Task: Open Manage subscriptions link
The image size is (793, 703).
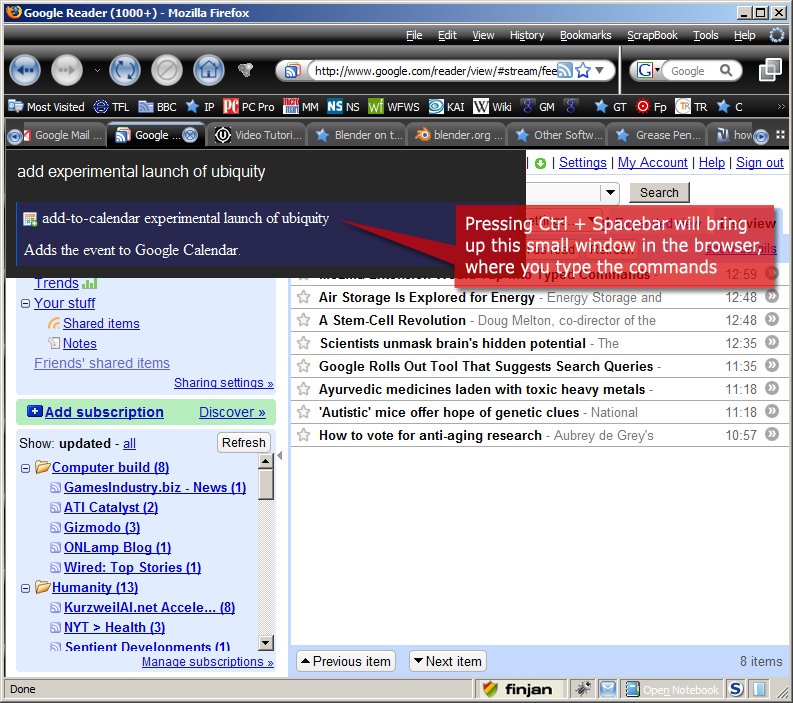Action: (207, 662)
